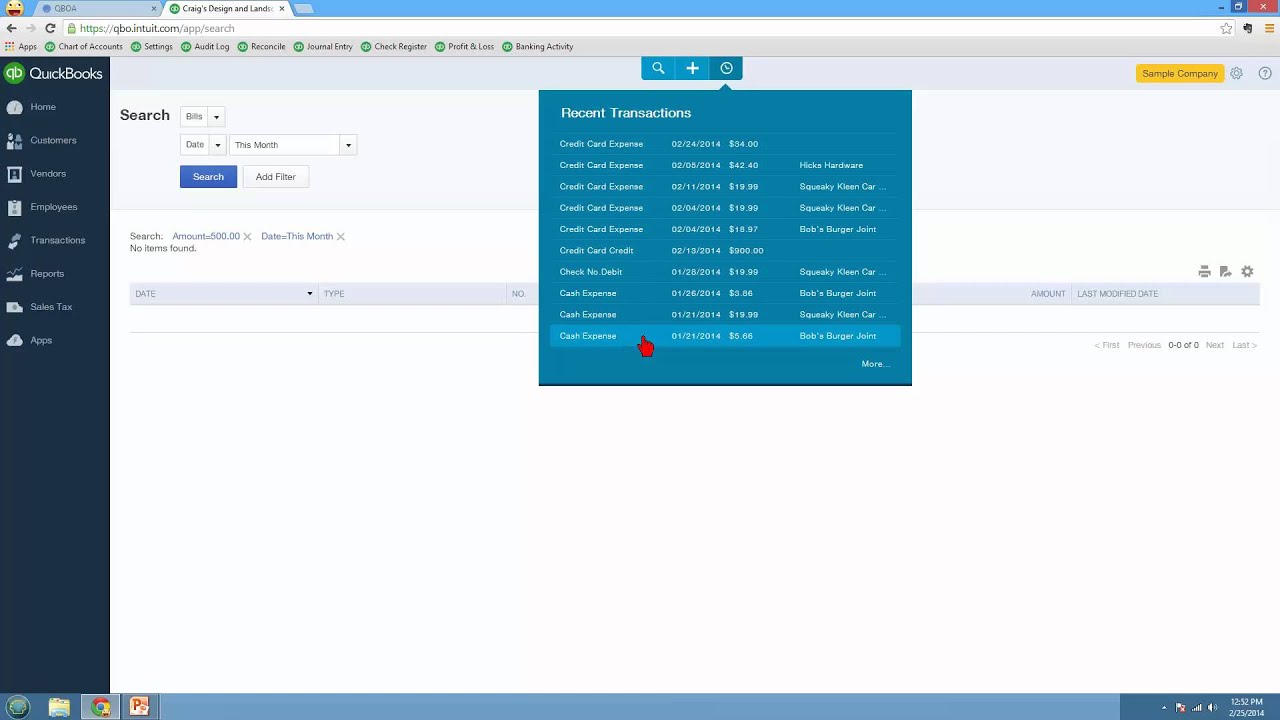Viewport: 1280px width, 720px height.
Task: Open the Cash Expense $5.66 transaction
Action: [x=725, y=336]
